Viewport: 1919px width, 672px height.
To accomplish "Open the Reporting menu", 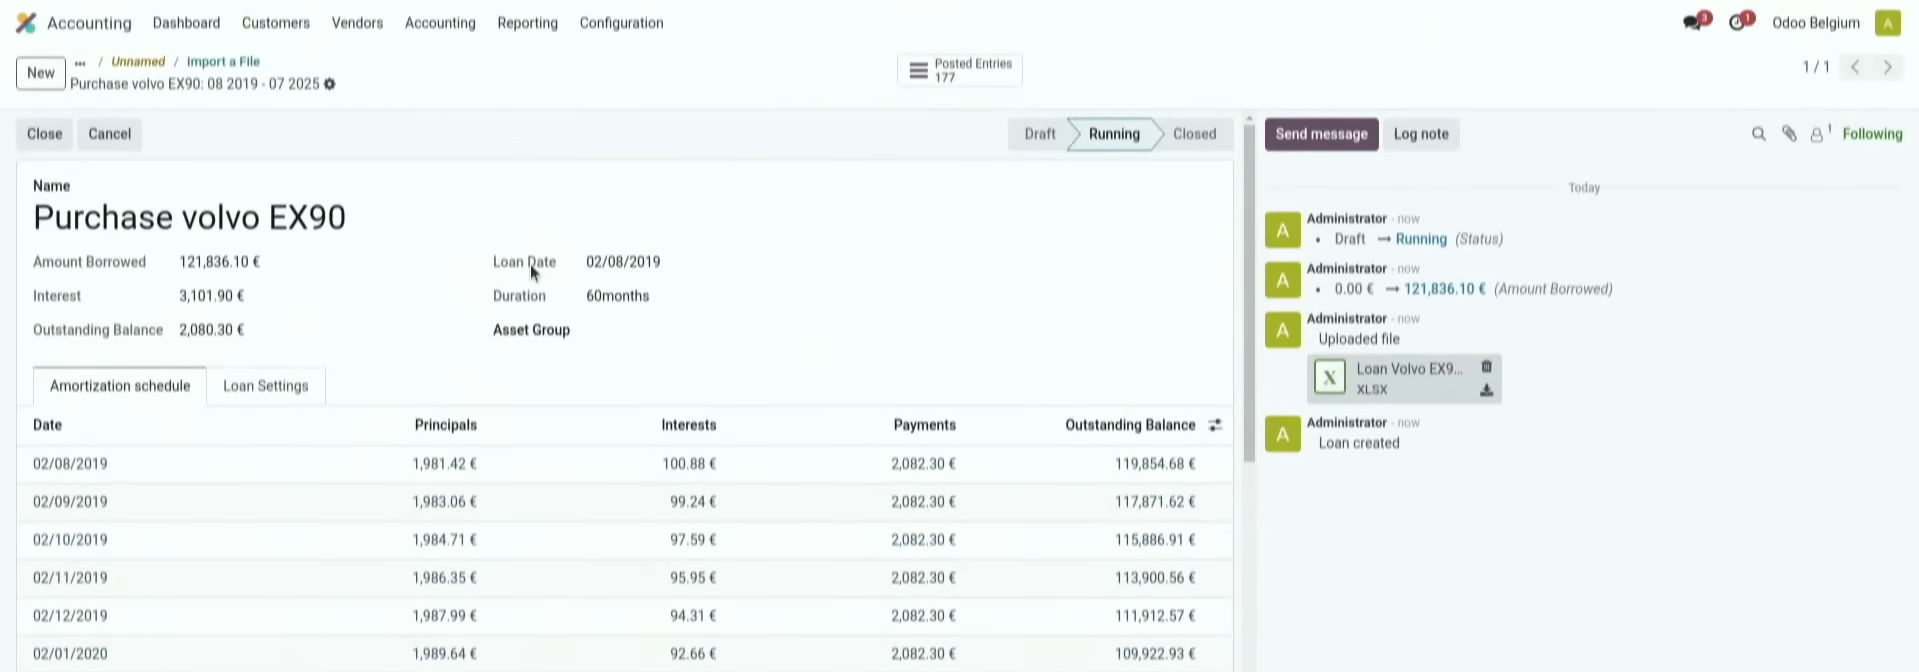I will tap(527, 23).
